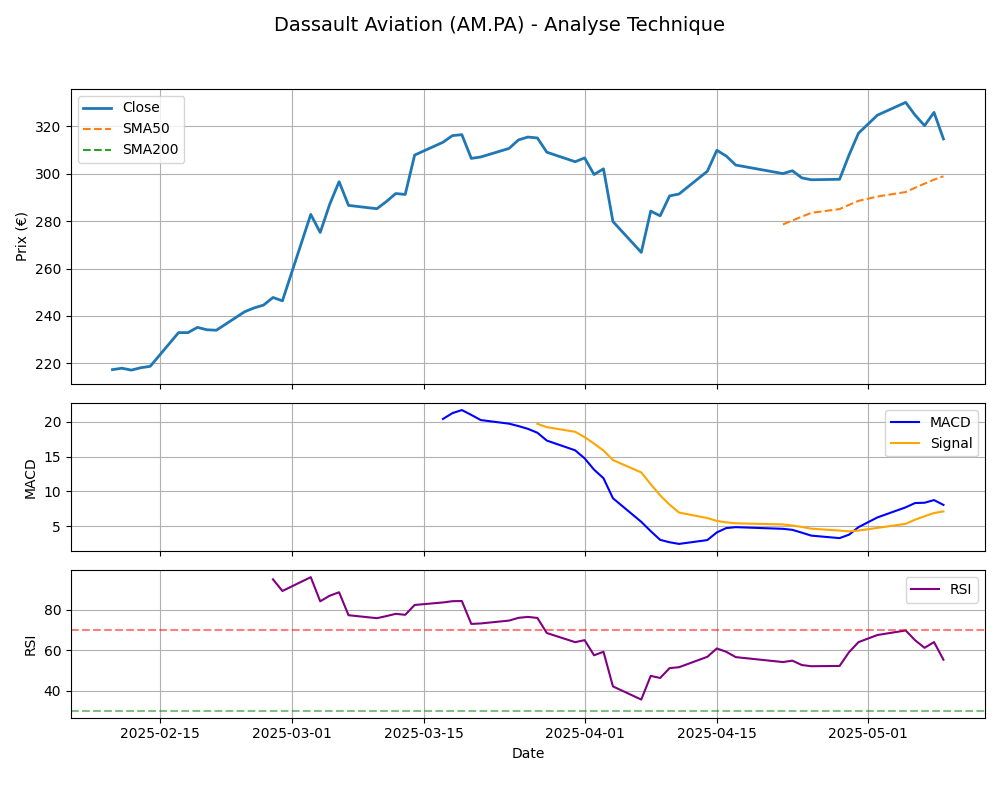1000x800 pixels.
Task: Click the "5" tick on the MACD axis
Action: (x=57, y=527)
